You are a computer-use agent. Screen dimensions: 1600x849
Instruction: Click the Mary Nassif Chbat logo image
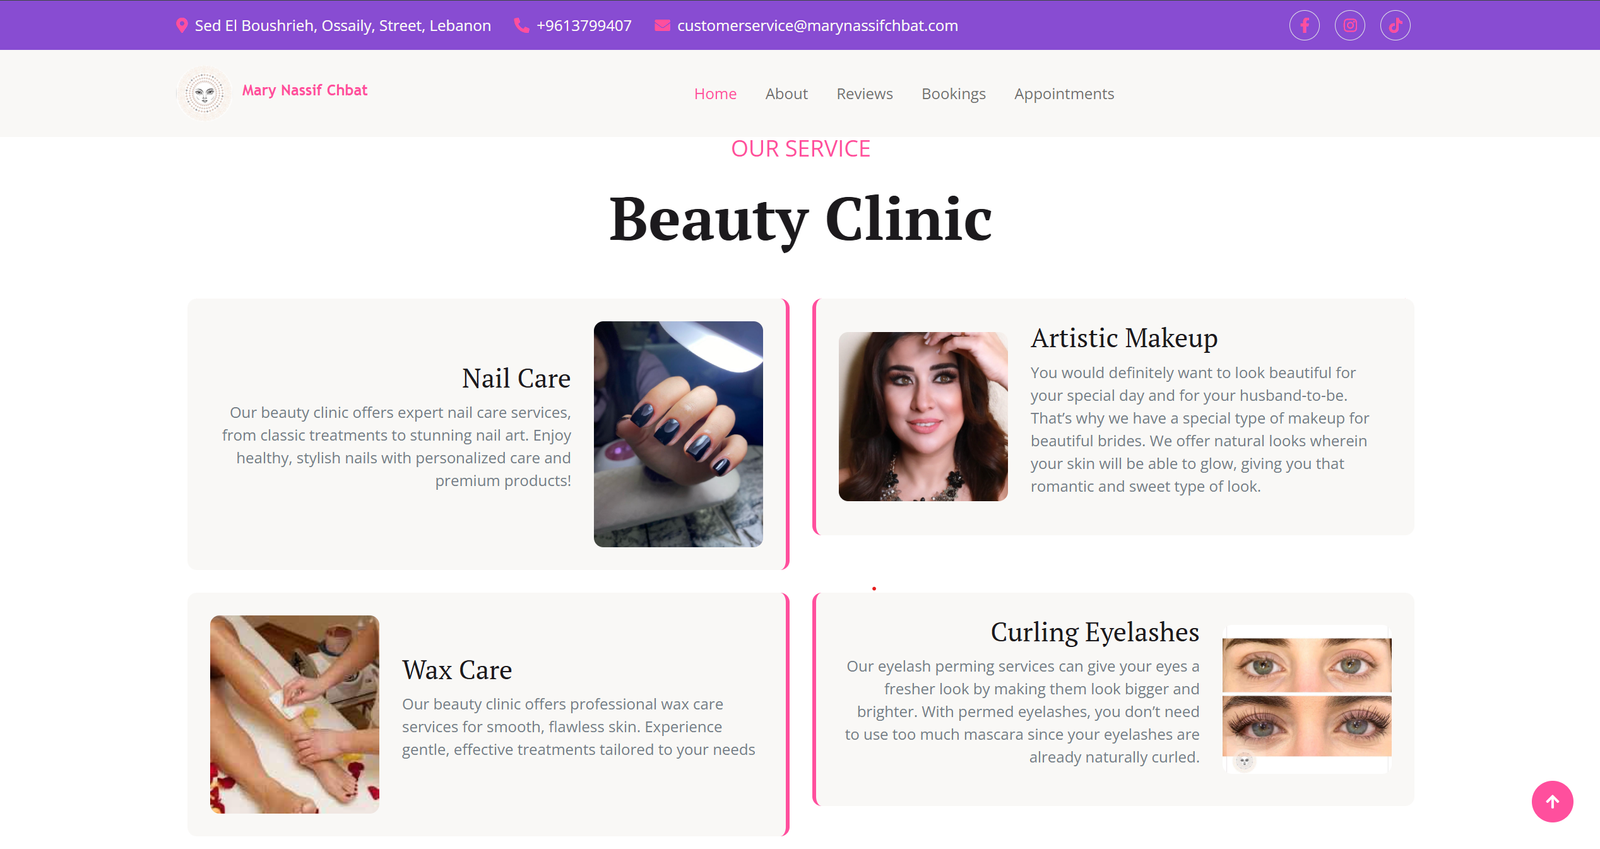coord(204,94)
